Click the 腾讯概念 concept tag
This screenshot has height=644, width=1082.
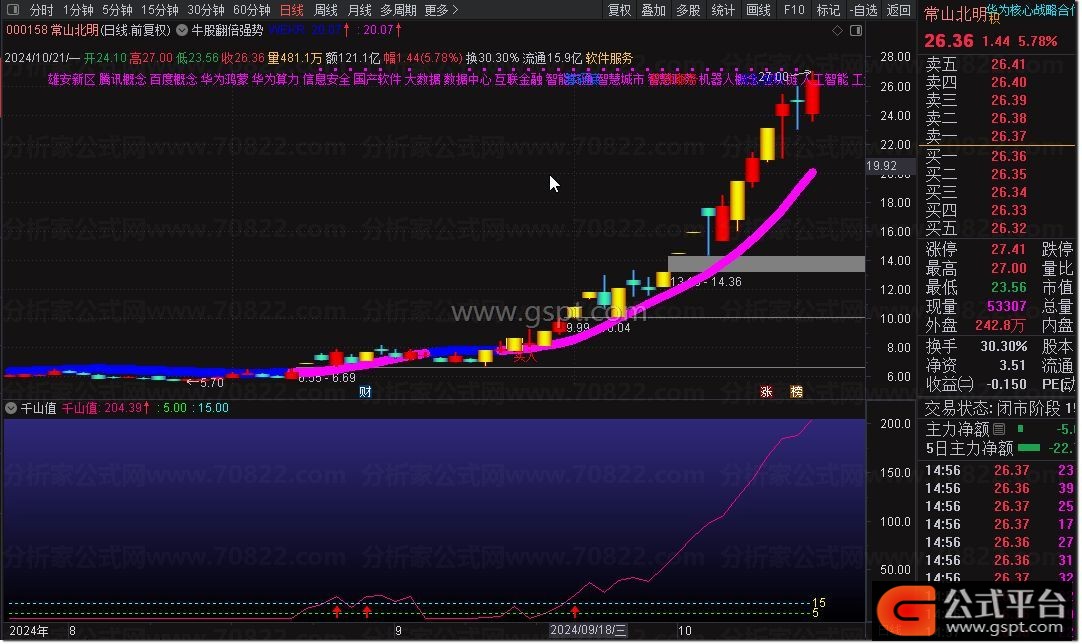(122, 79)
